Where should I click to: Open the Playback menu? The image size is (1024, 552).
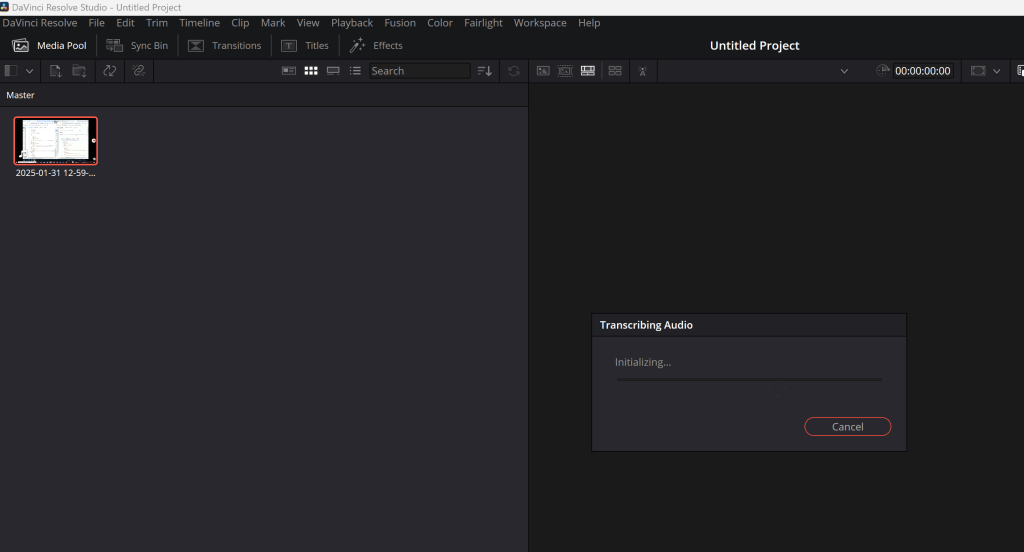pos(352,23)
